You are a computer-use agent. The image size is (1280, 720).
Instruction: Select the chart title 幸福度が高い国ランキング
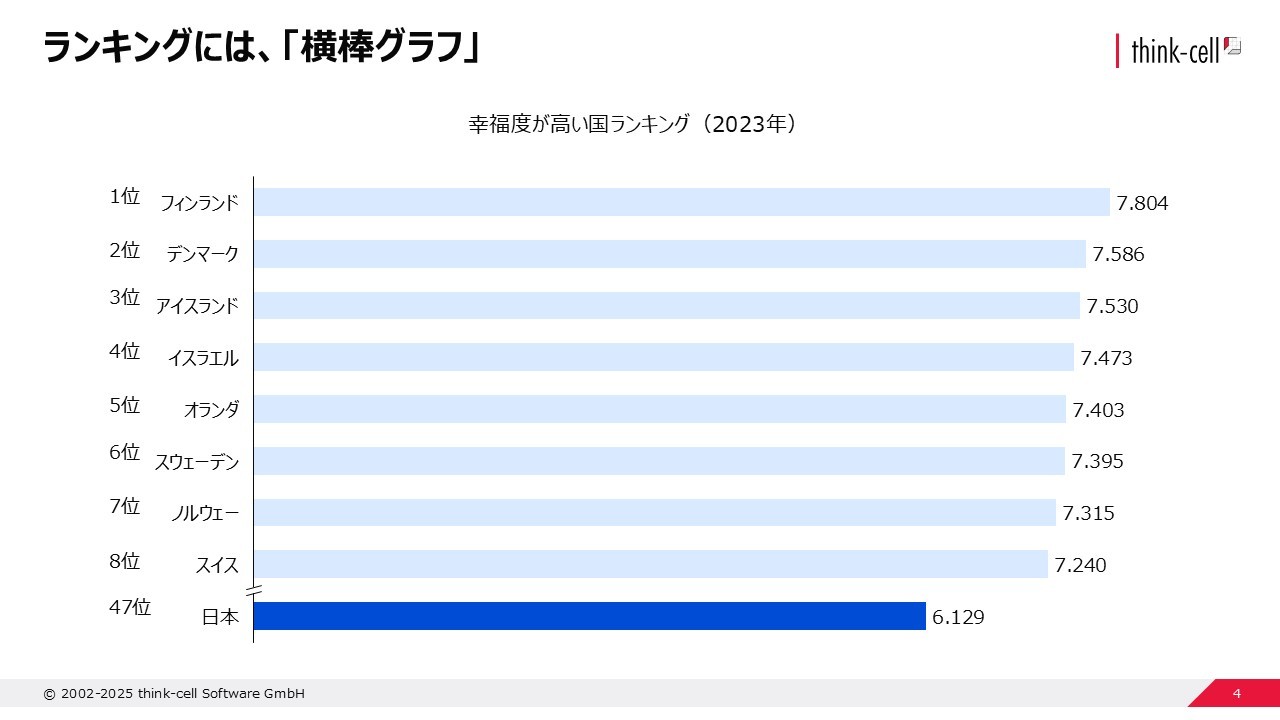(x=632, y=124)
